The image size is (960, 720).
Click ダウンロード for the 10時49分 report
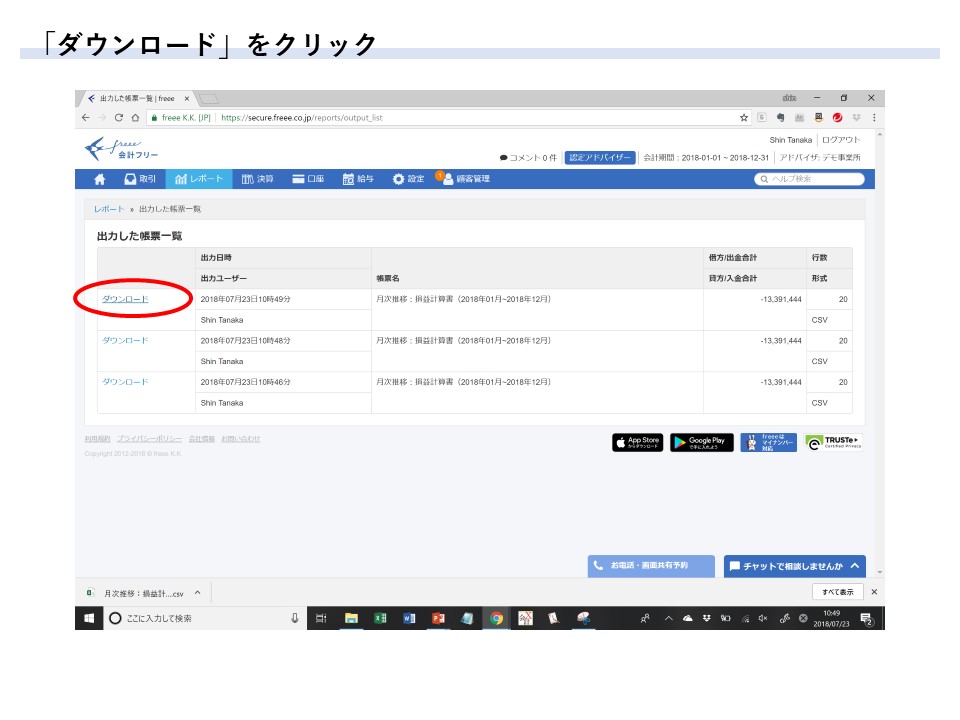click(x=125, y=299)
